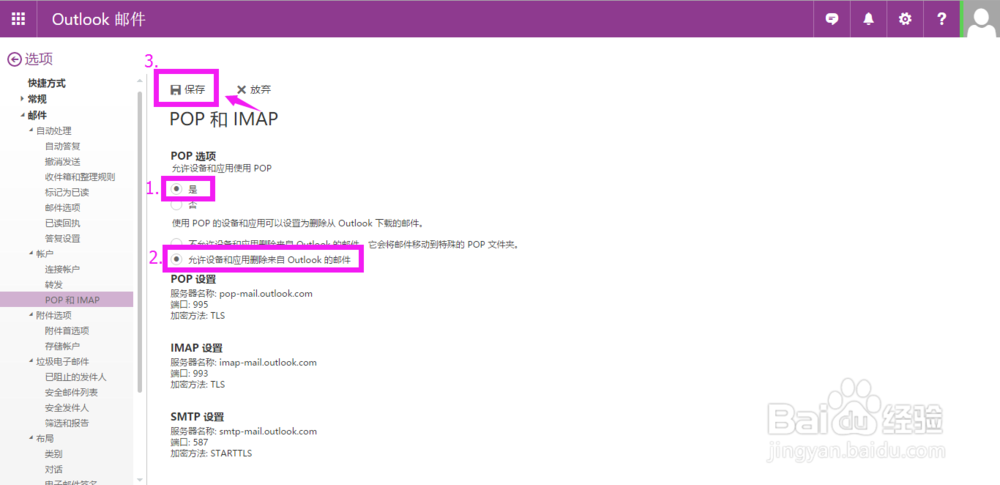This screenshot has height=485, width=1000.
Task: Open the Skype chat icon in header
Action: coord(832,19)
